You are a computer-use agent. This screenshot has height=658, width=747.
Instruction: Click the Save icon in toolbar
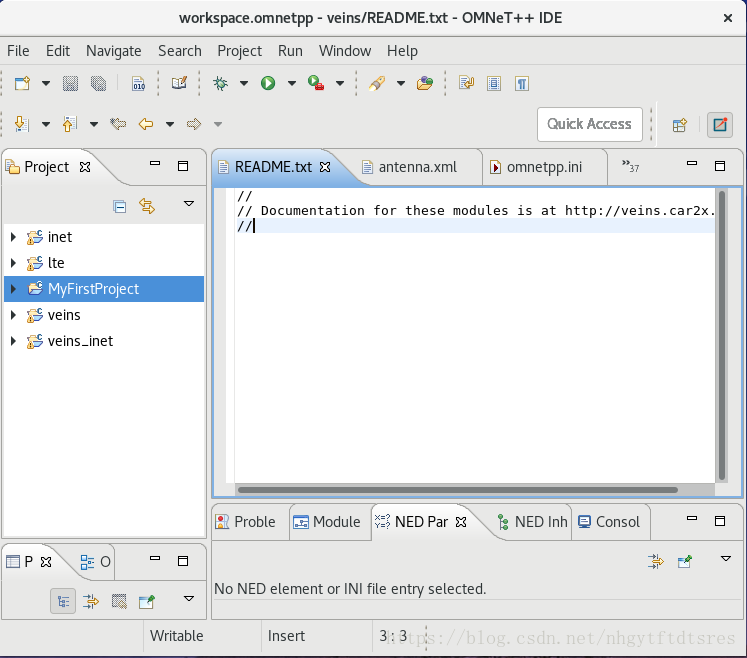coord(70,83)
